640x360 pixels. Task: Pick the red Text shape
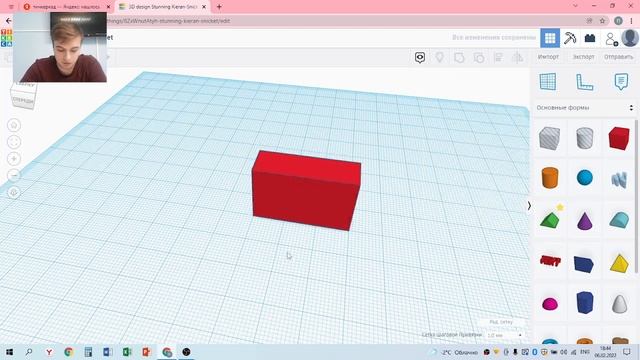(550, 261)
